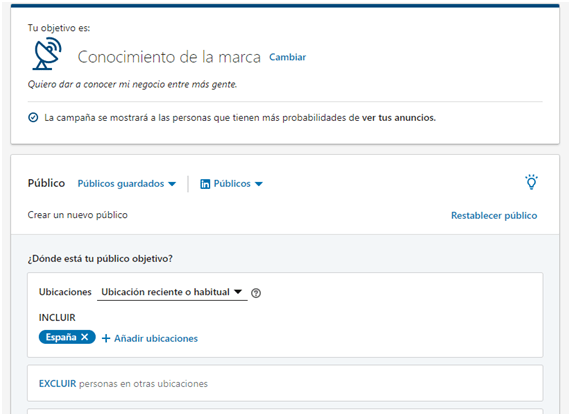Click the Conocimiento de la marca heading
The width and height of the screenshot is (571, 416).
pos(169,57)
